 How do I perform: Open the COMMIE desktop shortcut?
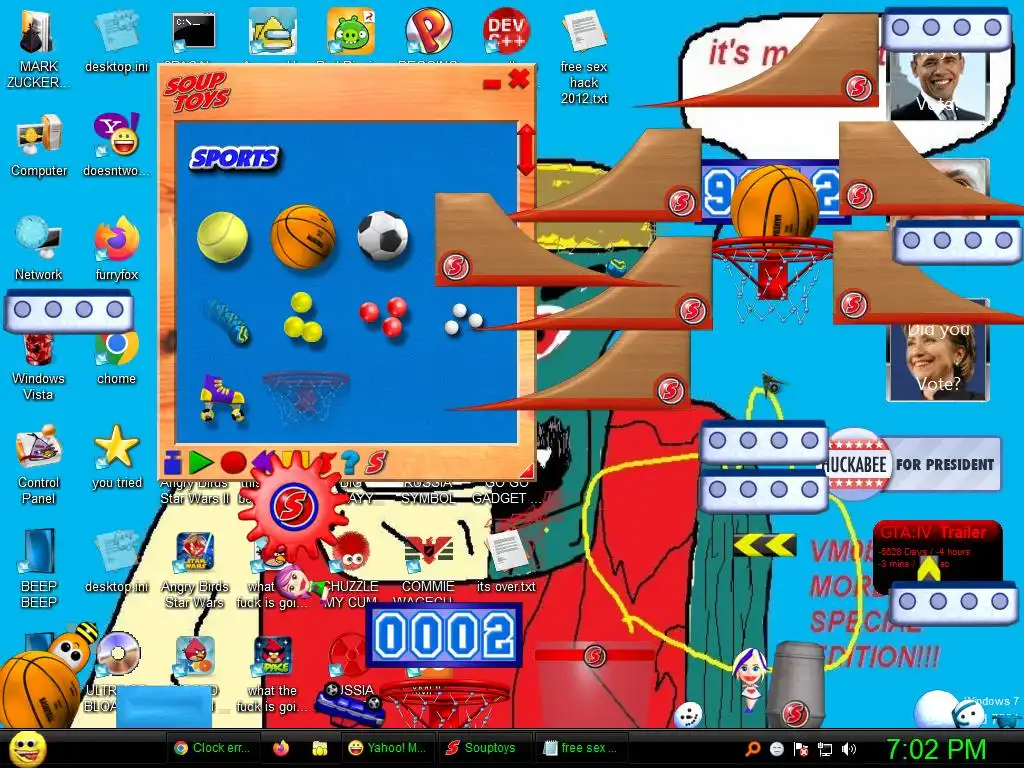[x=428, y=568]
